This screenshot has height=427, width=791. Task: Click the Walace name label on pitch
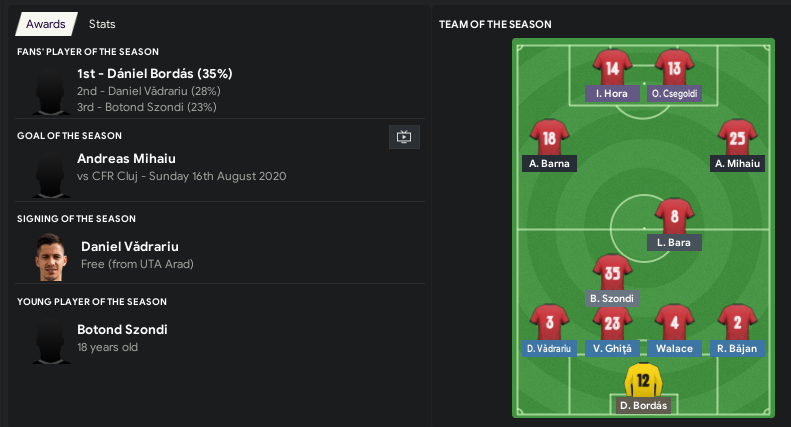pos(674,348)
